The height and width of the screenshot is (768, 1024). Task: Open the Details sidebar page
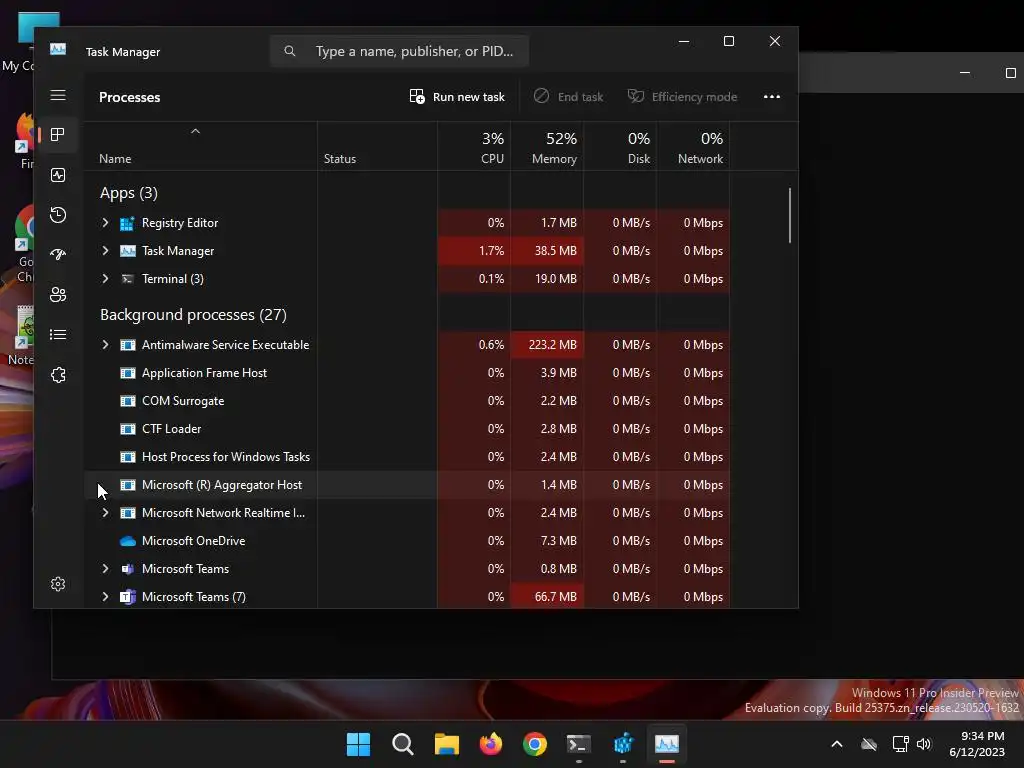click(x=58, y=334)
